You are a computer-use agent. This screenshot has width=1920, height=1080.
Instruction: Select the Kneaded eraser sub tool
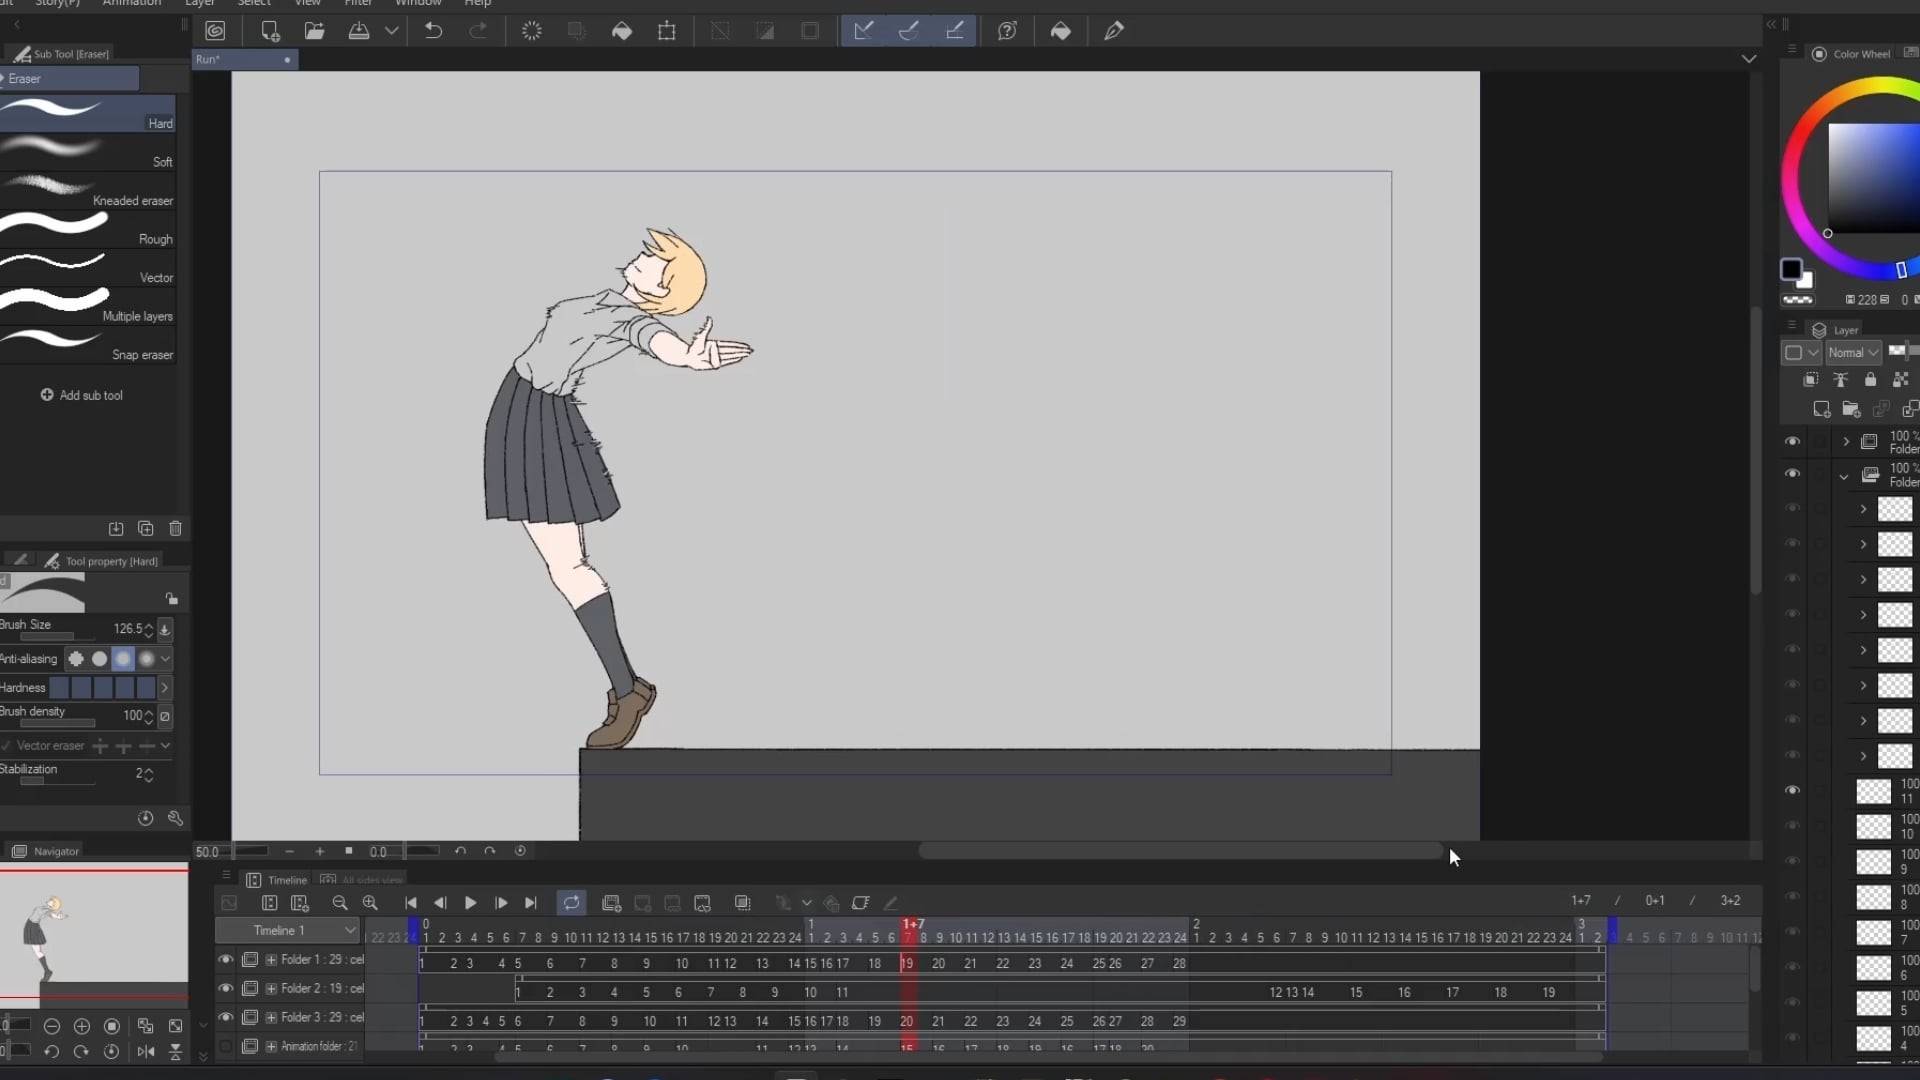(88, 190)
